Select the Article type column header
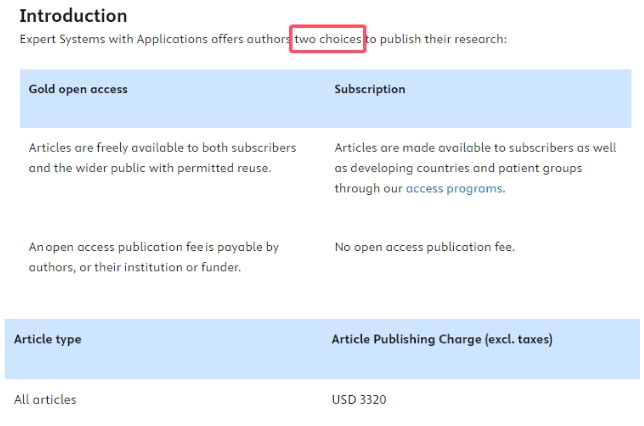Image resolution: width=644 pixels, height=426 pixels. (x=47, y=339)
